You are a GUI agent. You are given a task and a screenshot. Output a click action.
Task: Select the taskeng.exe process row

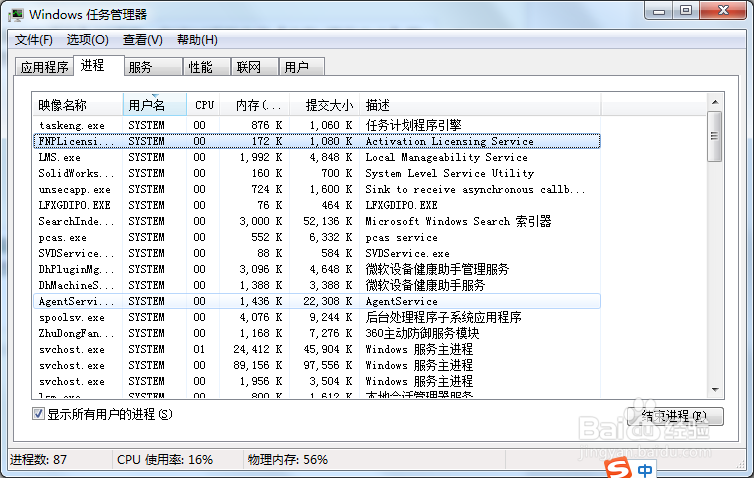[x=317, y=125]
